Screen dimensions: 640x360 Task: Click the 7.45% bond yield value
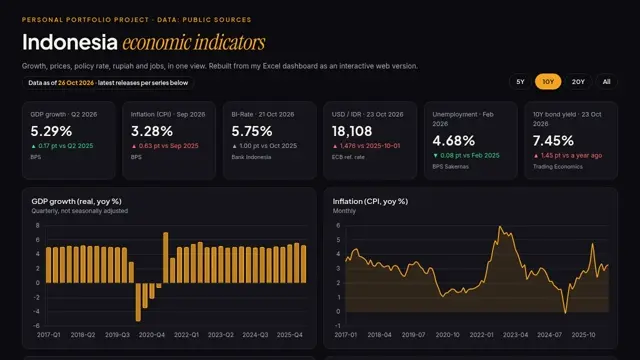pyautogui.click(x=553, y=141)
